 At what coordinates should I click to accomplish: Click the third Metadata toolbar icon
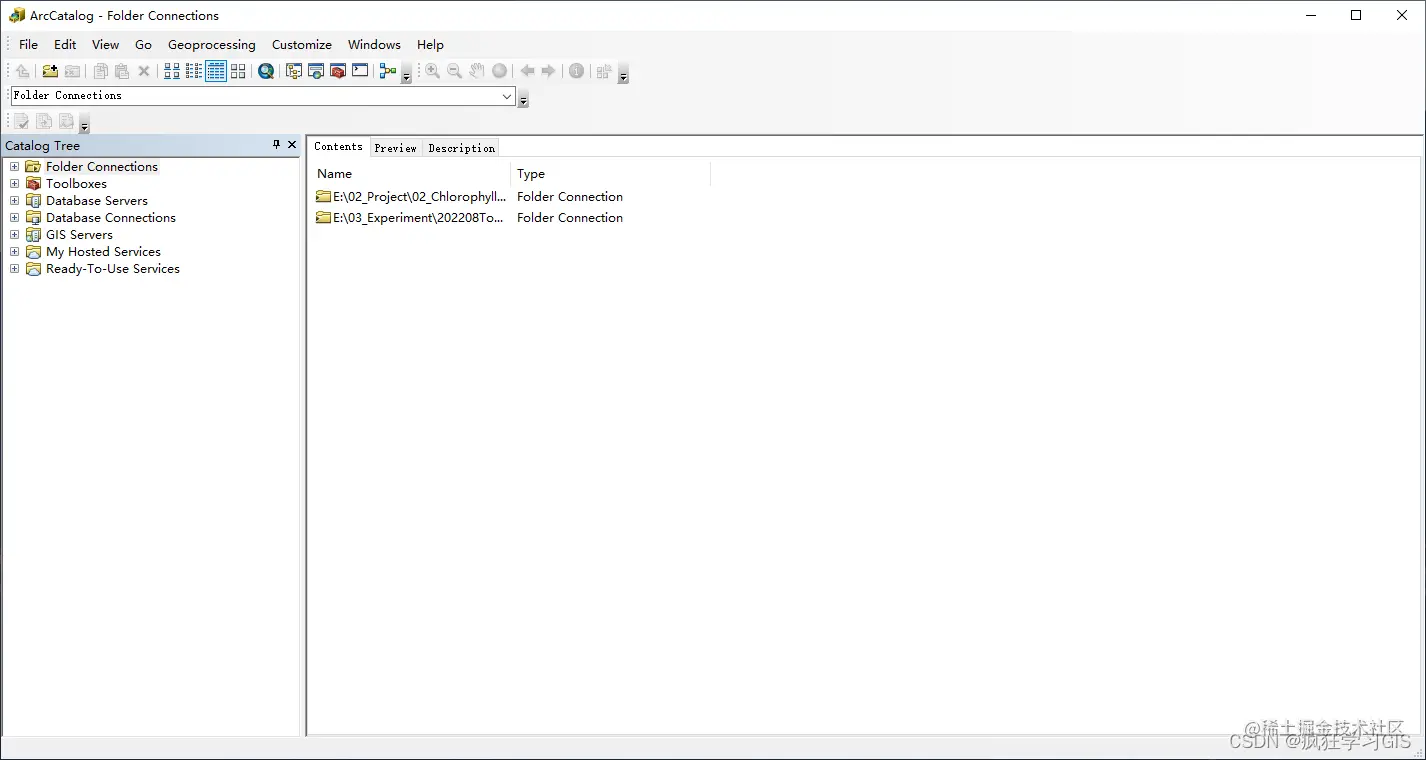coord(66,121)
